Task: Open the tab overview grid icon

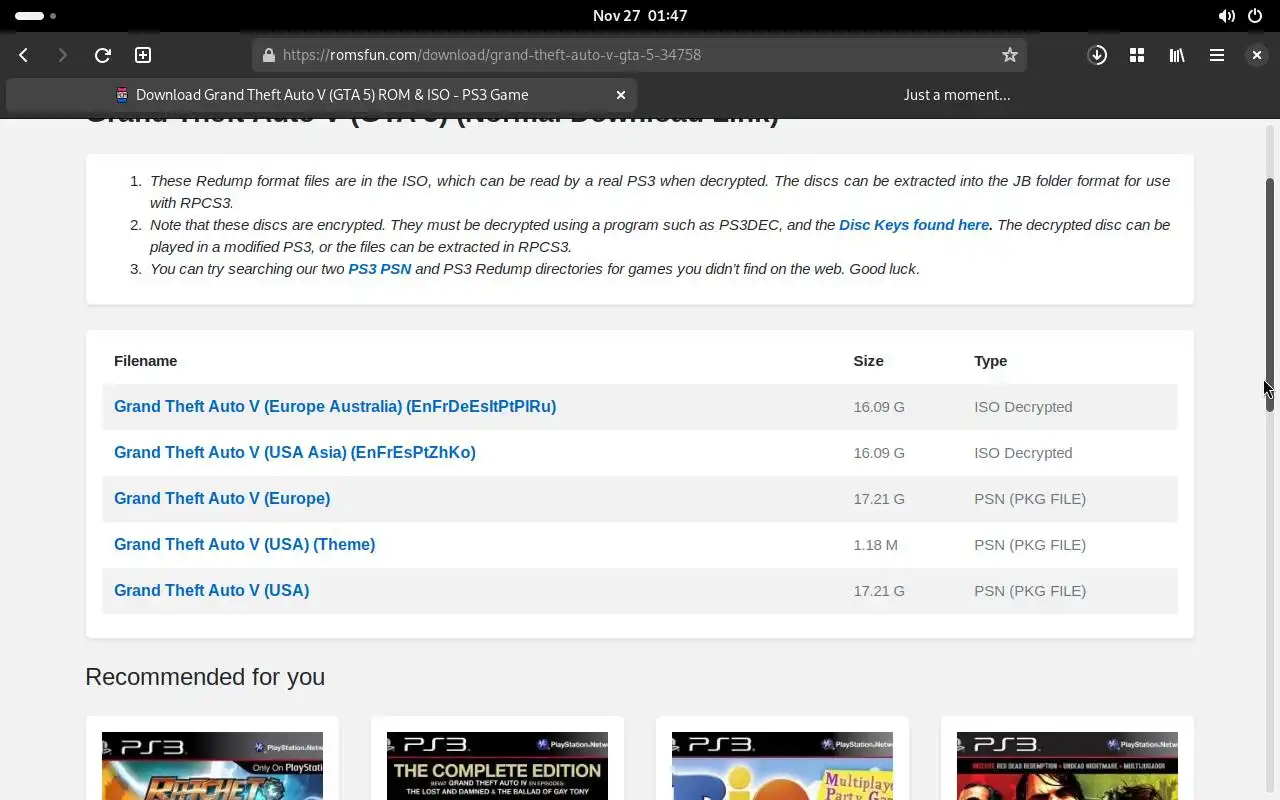Action: 1137,55
